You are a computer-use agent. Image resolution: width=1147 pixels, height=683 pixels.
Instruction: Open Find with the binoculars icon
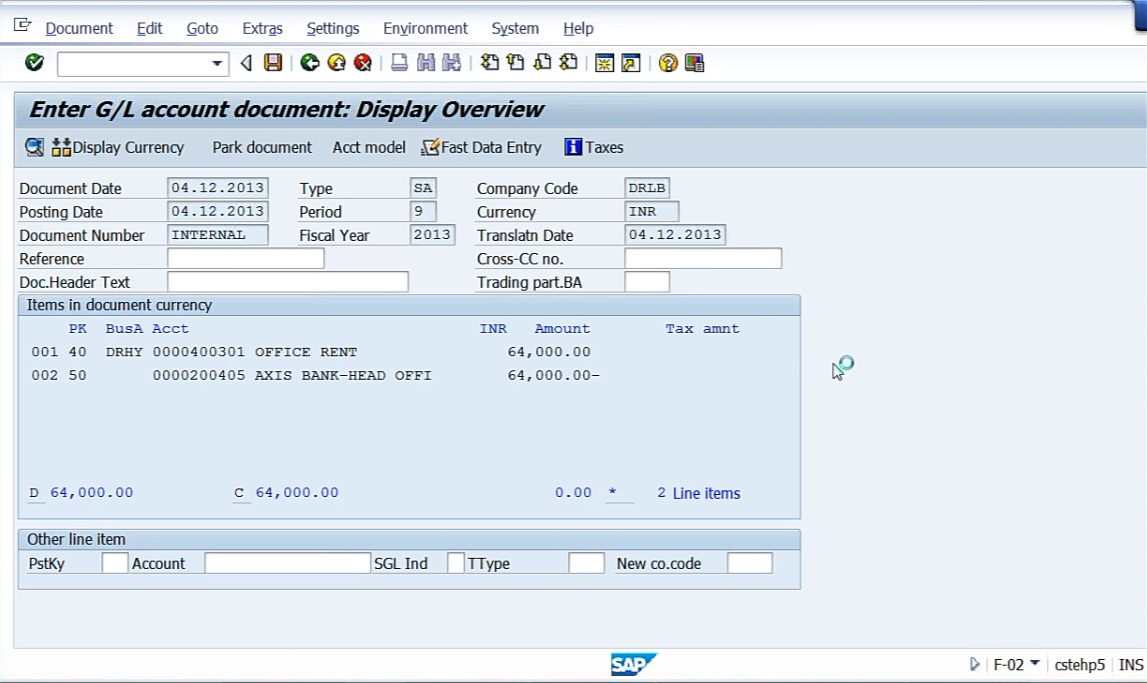click(x=426, y=63)
